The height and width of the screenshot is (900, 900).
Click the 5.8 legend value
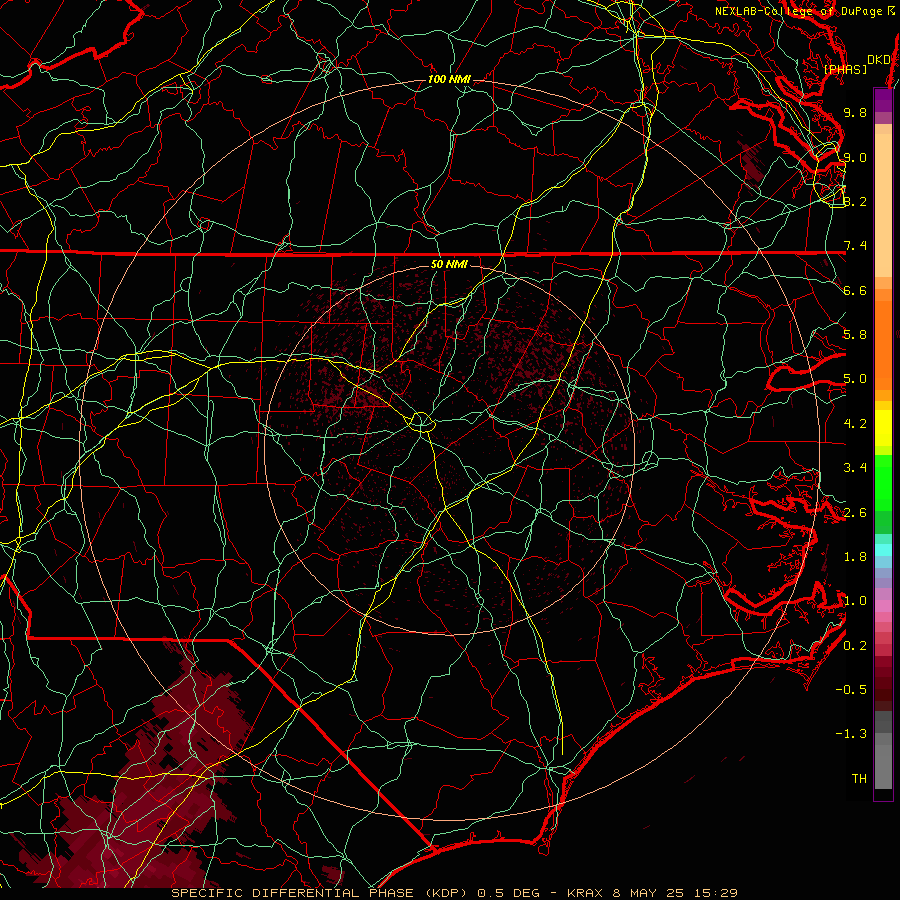pos(855,335)
